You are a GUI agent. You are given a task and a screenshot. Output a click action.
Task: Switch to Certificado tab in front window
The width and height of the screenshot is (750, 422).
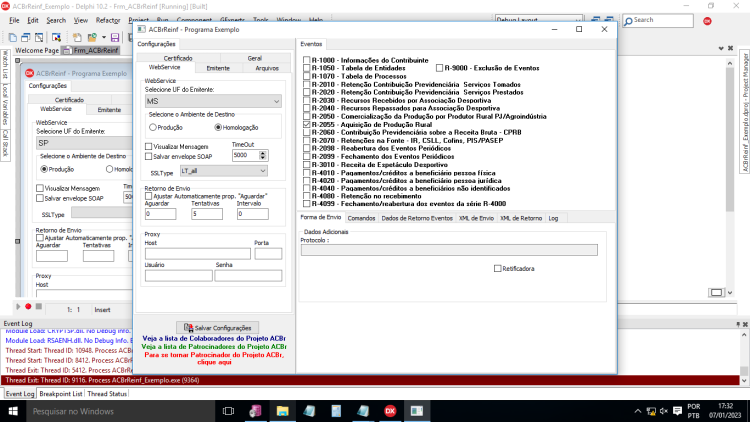click(178, 58)
